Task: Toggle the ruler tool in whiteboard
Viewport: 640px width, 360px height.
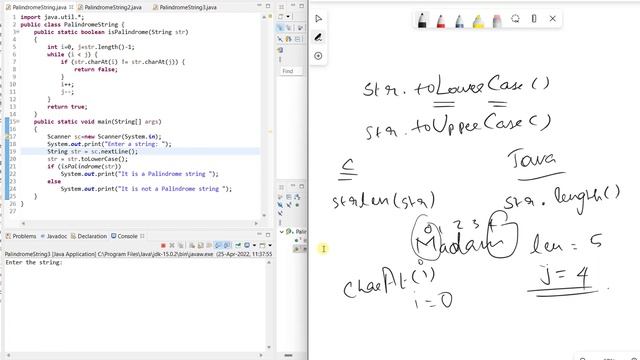Action: 534,19
